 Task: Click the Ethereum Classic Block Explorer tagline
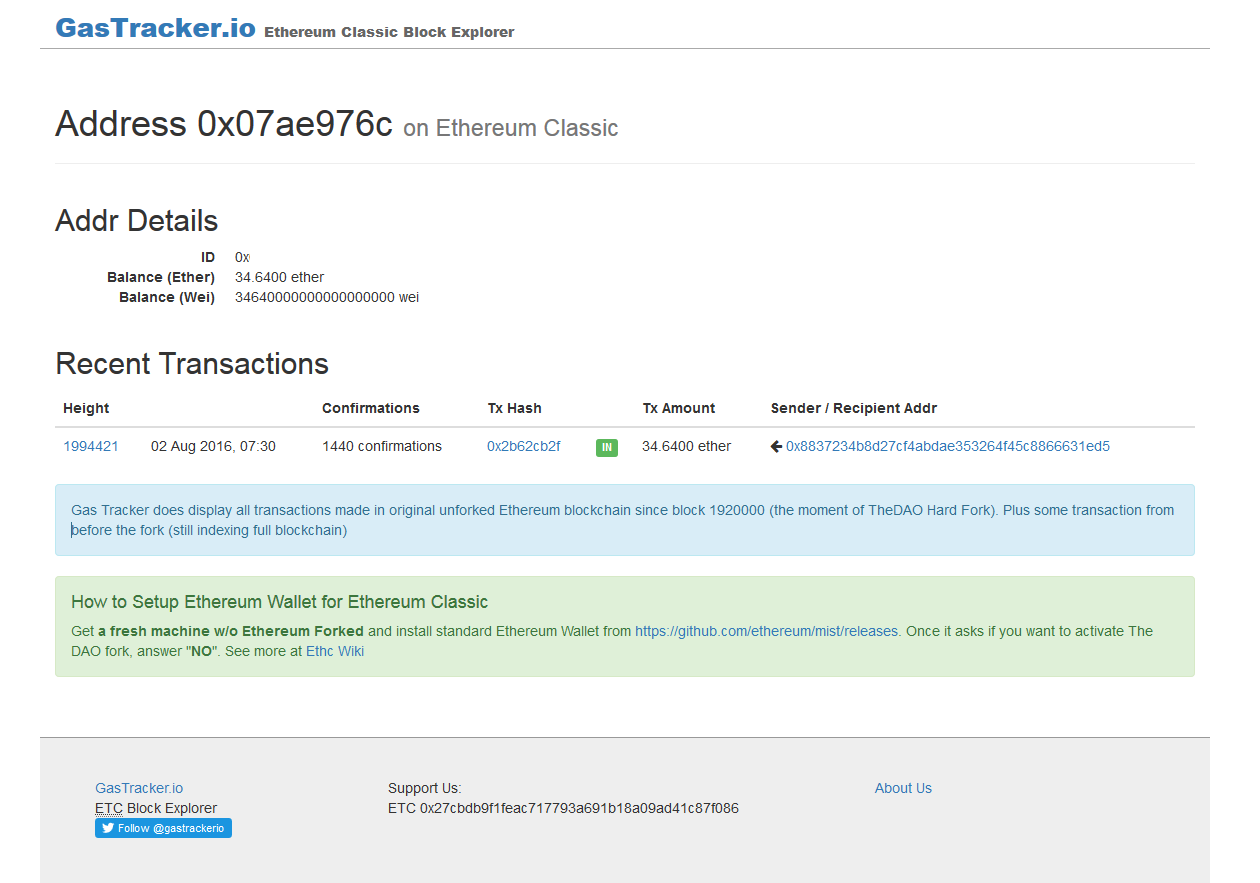click(x=389, y=32)
